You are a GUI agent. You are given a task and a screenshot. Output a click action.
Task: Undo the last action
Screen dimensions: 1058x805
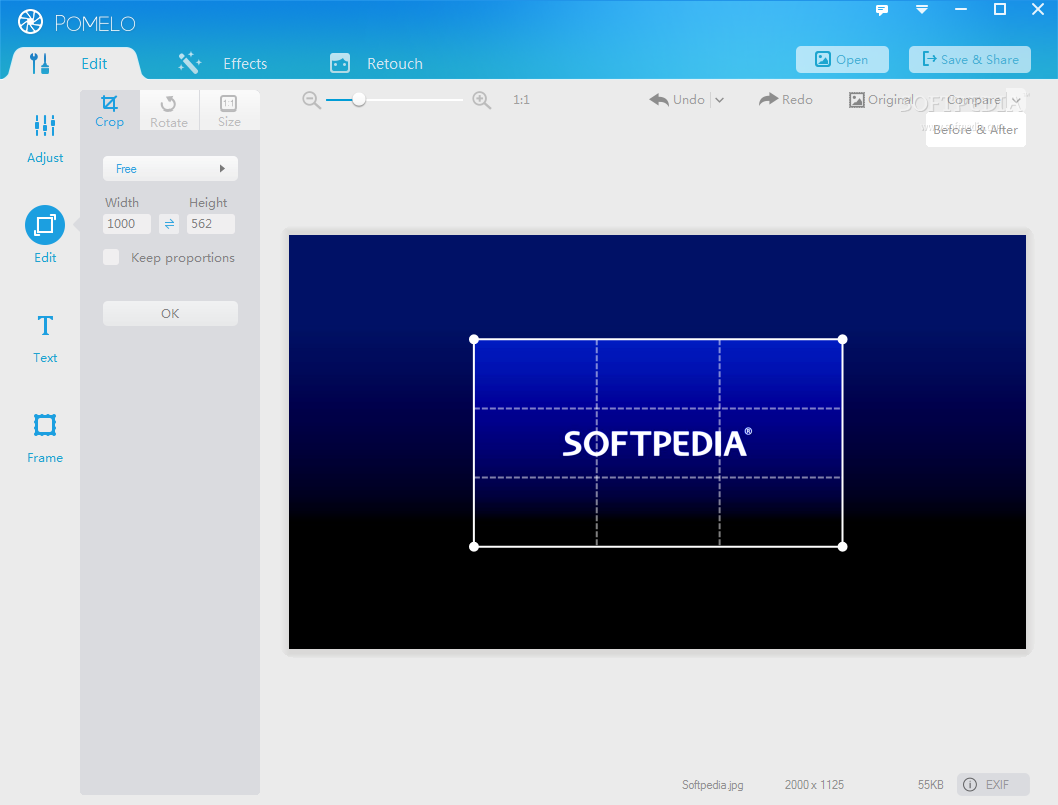pos(677,100)
